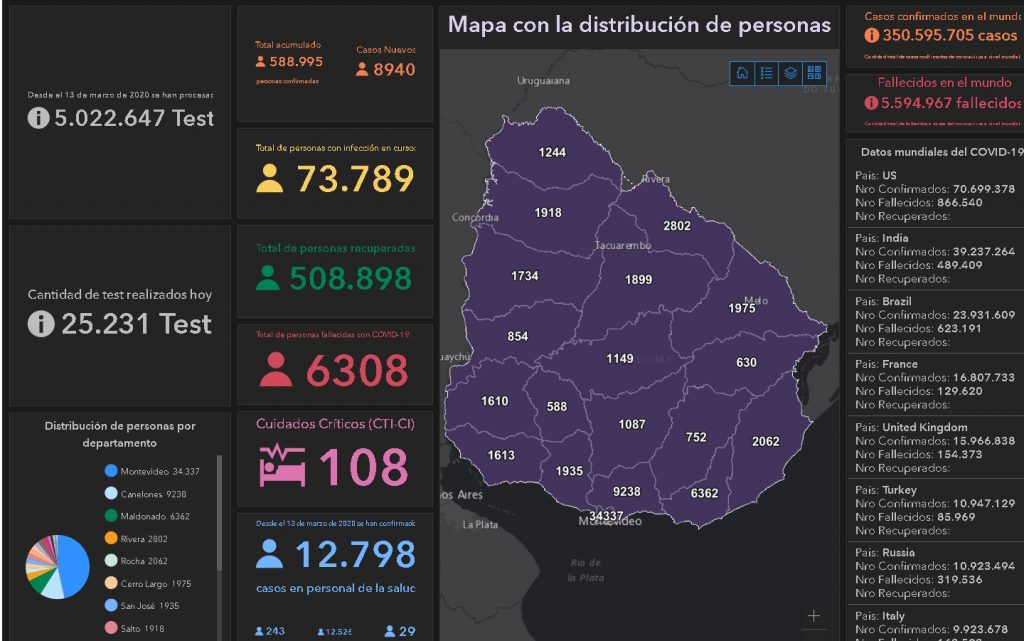Click Montevideo blue legend swatch
The height and width of the screenshot is (641, 1024).
[111, 471]
